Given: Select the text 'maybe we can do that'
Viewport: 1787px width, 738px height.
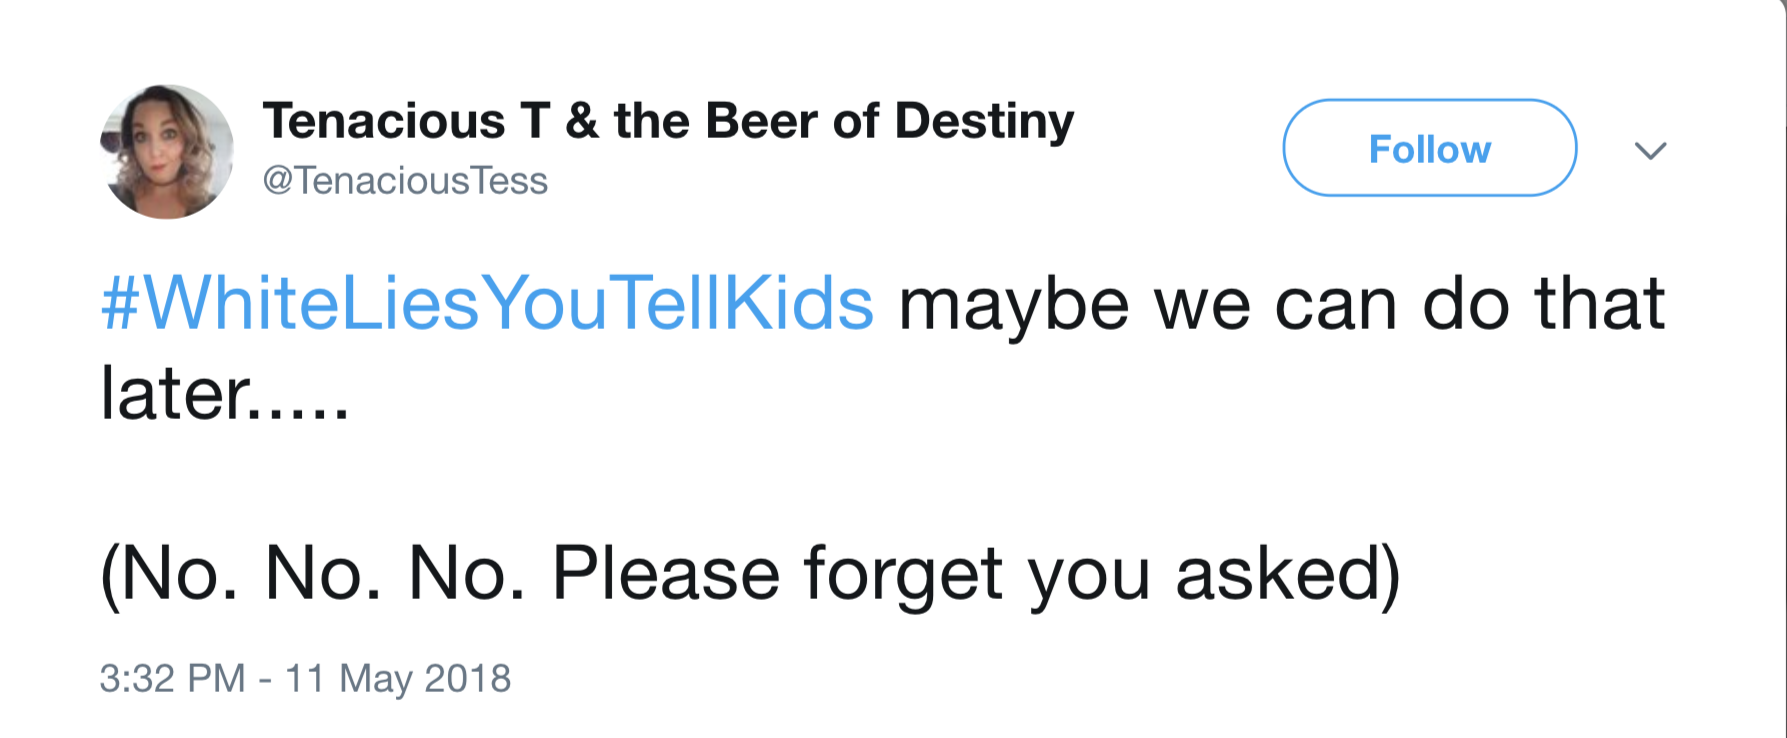Looking at the screenshot, I should coord(1282,304).
